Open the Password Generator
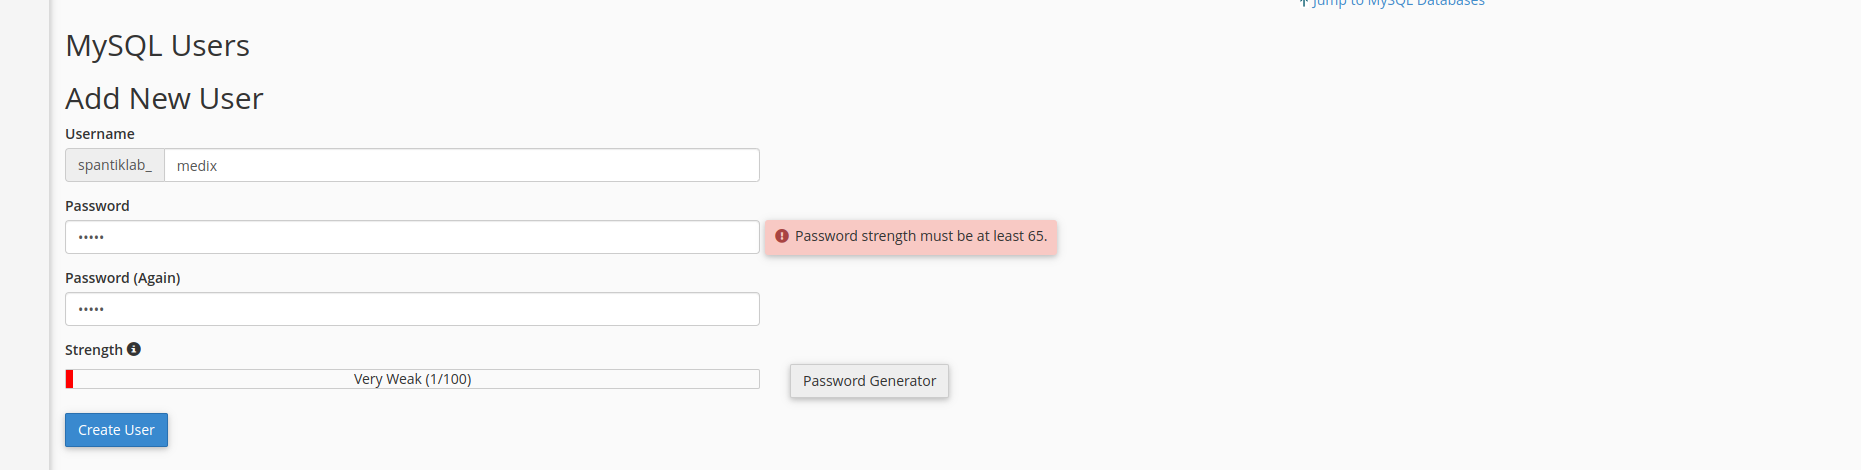1861x470 pixels. [869, 381]
